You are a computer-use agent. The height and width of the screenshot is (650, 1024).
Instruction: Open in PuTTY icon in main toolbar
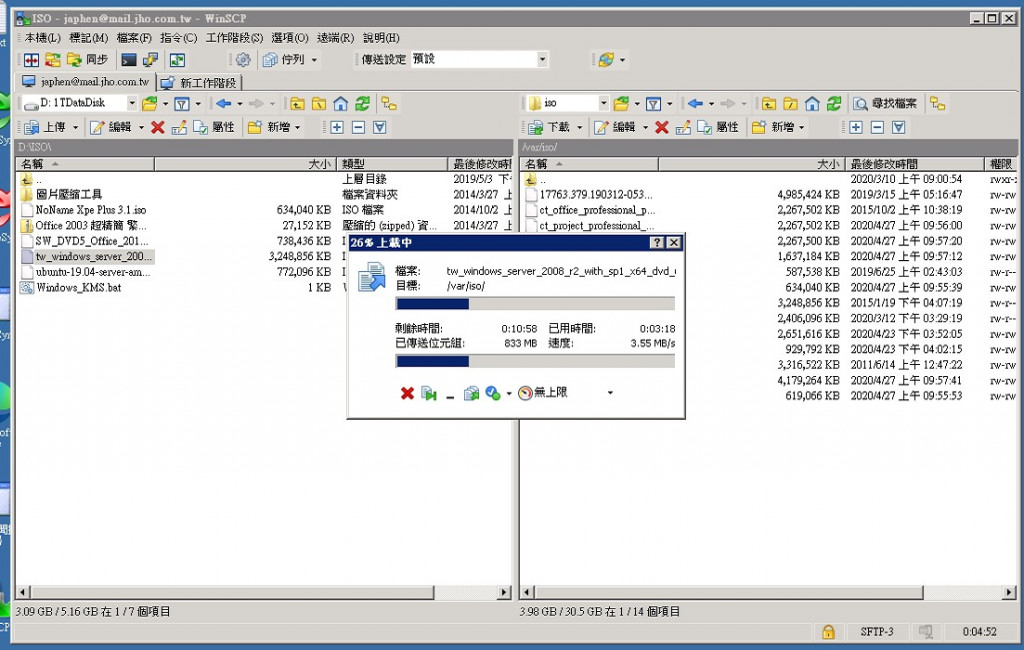(x=150, y=60)
